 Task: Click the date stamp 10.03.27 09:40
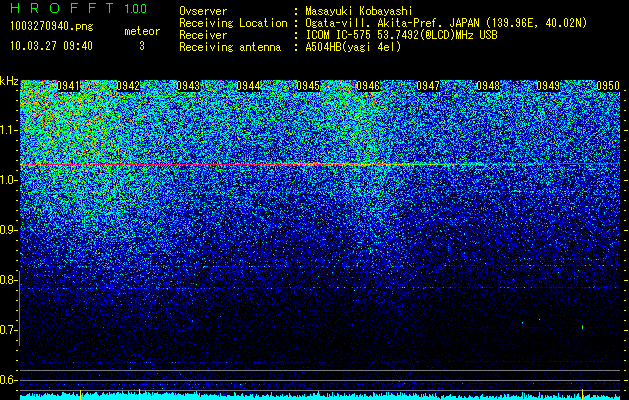tap(51, 46)
